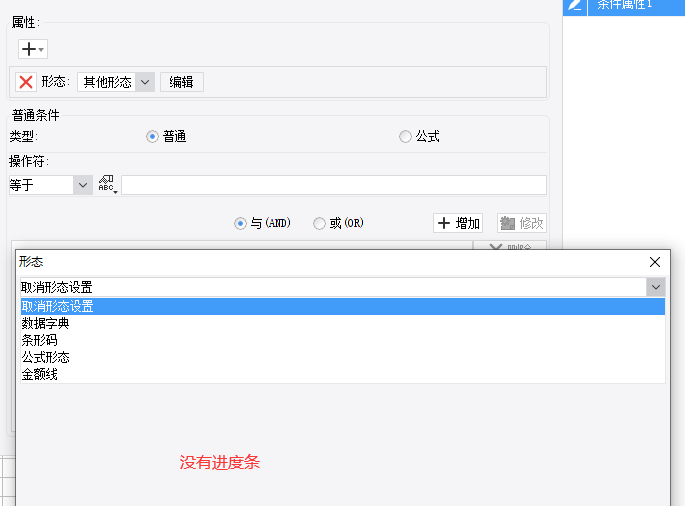Image resolution: width=685 pixels, height=506 pixels.
Task: Choose the 与(AND) radio option
Action: pyautogui.click(x=240, y=223)
